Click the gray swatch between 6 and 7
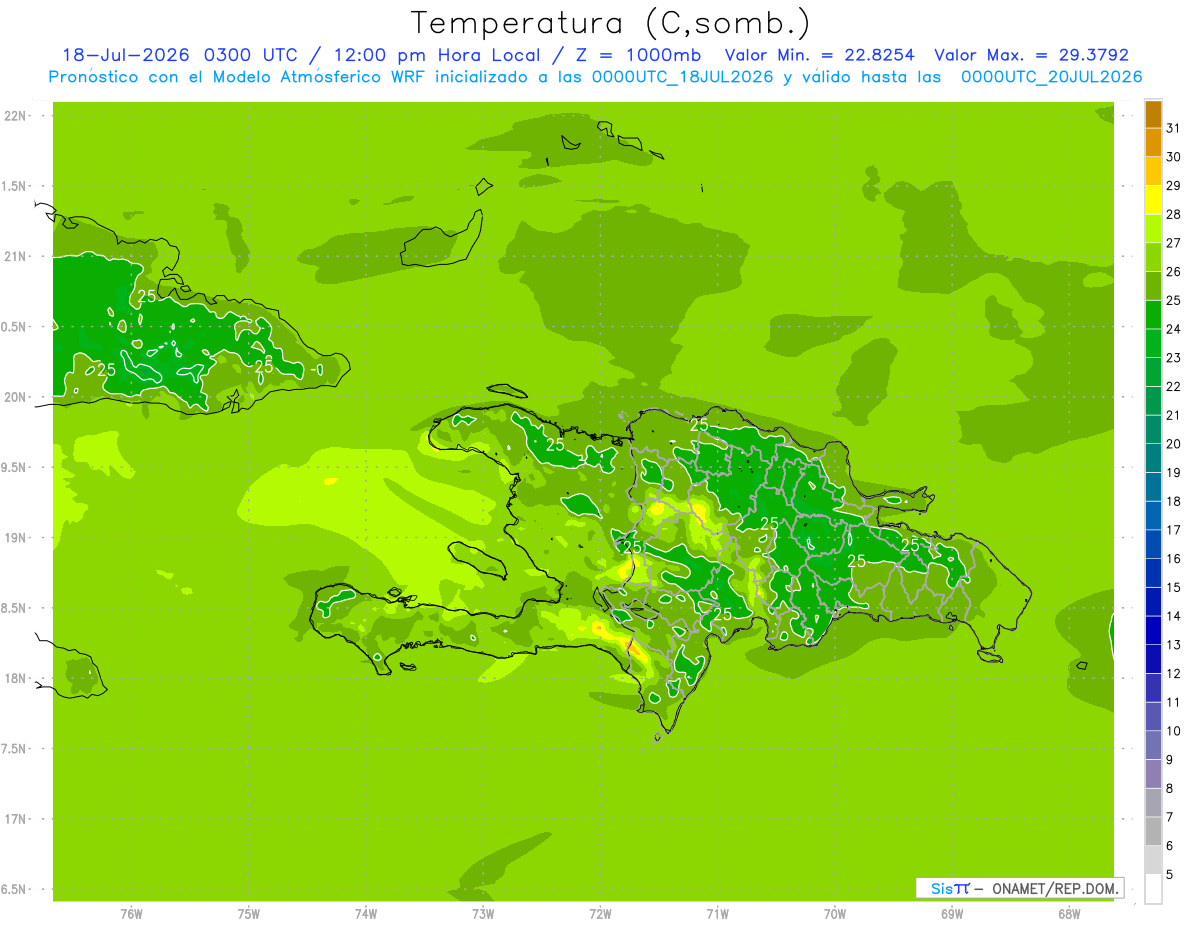This screenshot has width=1200, height=927. click(x=1153, y=832)
